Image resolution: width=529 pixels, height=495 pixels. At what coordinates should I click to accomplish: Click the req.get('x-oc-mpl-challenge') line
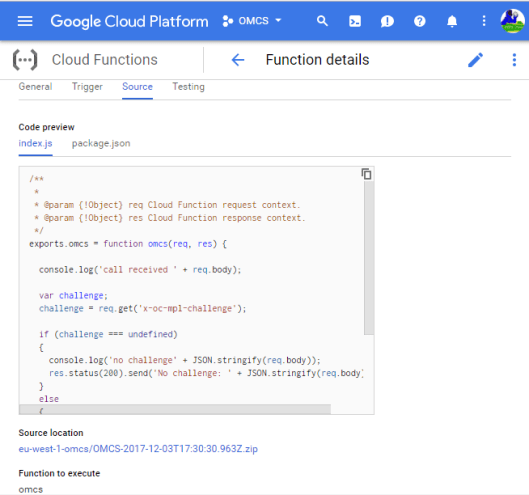(x=143, y=308)
